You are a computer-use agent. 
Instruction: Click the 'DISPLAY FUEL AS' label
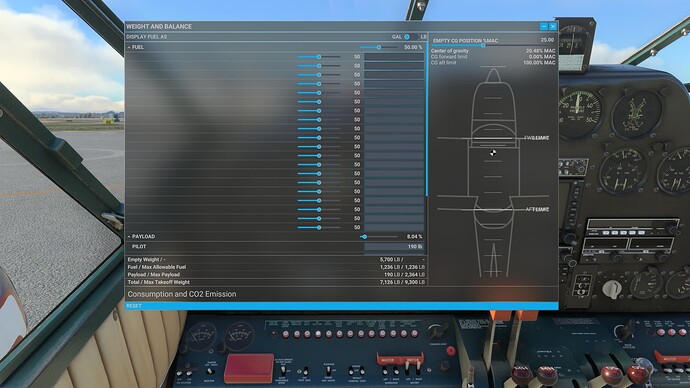point(147,37)
